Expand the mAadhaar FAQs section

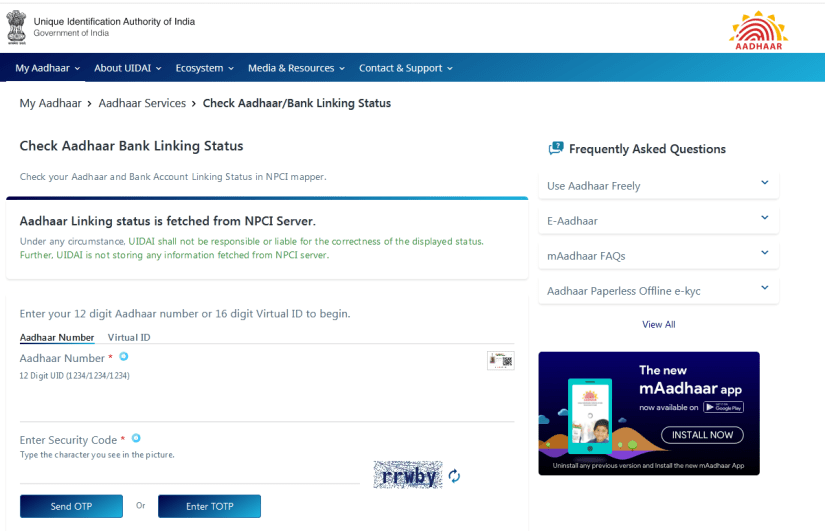click(x=658, y=256)
